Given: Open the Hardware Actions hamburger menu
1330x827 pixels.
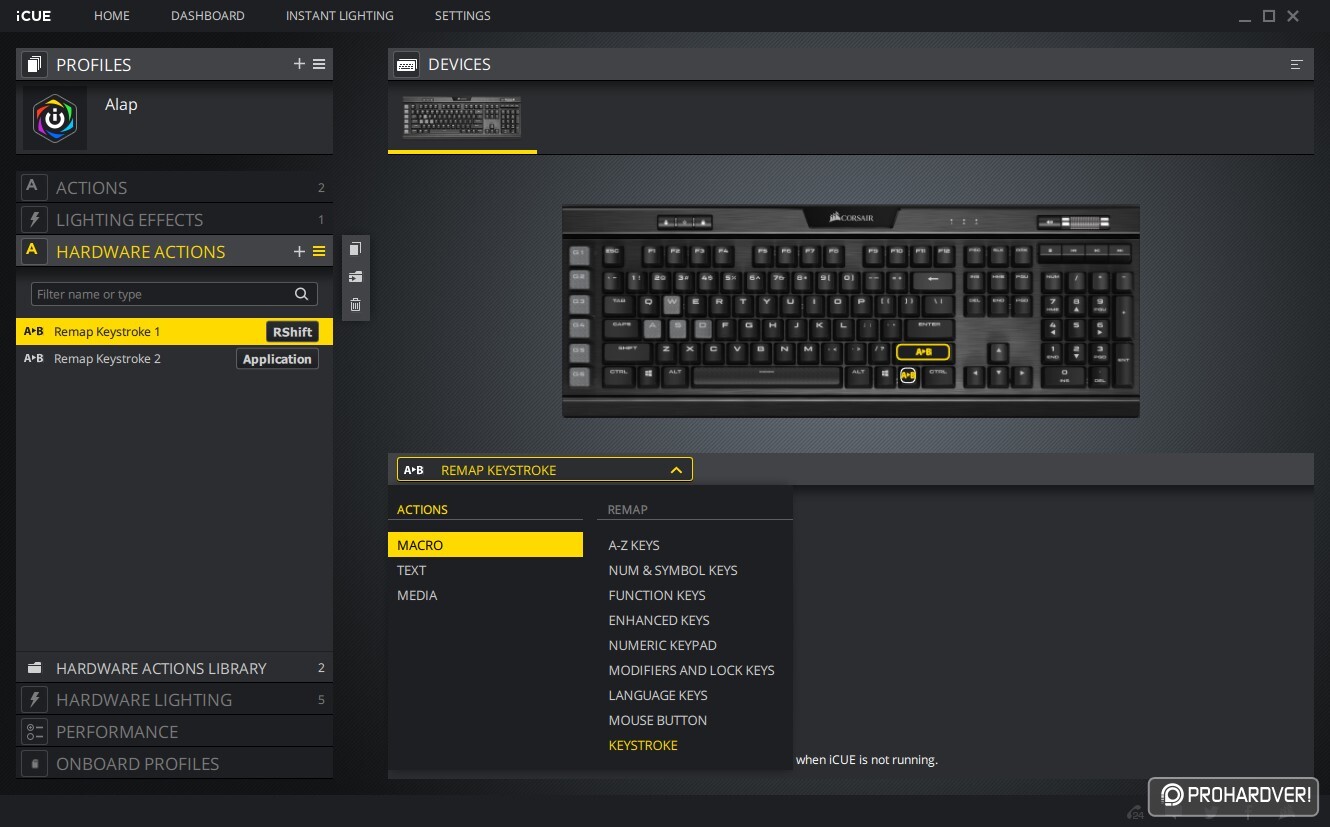Looking at the screenshot, I should pos(319,251).
